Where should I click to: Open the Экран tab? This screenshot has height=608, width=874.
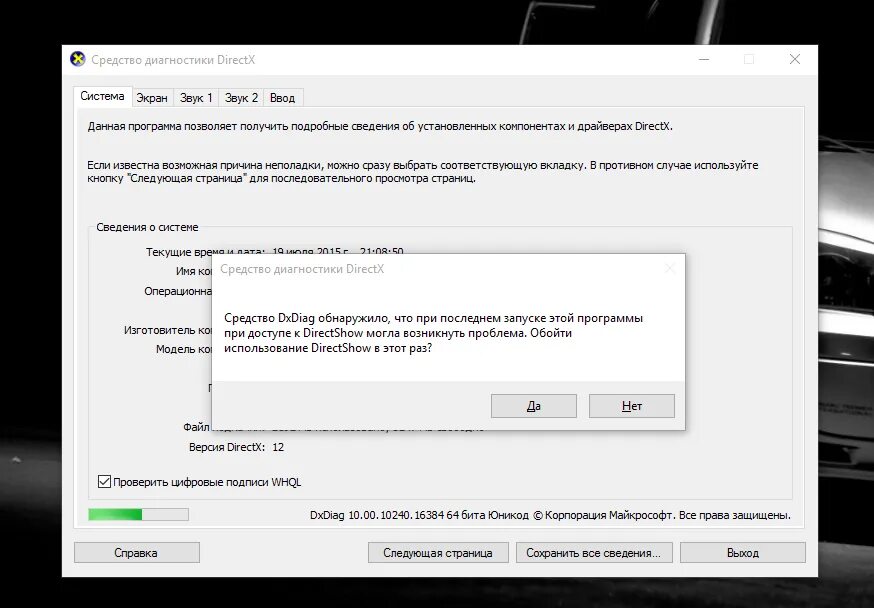(152, 98)
